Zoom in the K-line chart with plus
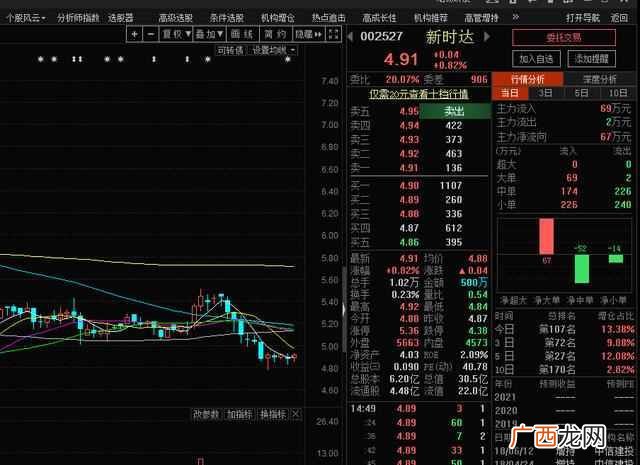 click(x=134, y=34)
